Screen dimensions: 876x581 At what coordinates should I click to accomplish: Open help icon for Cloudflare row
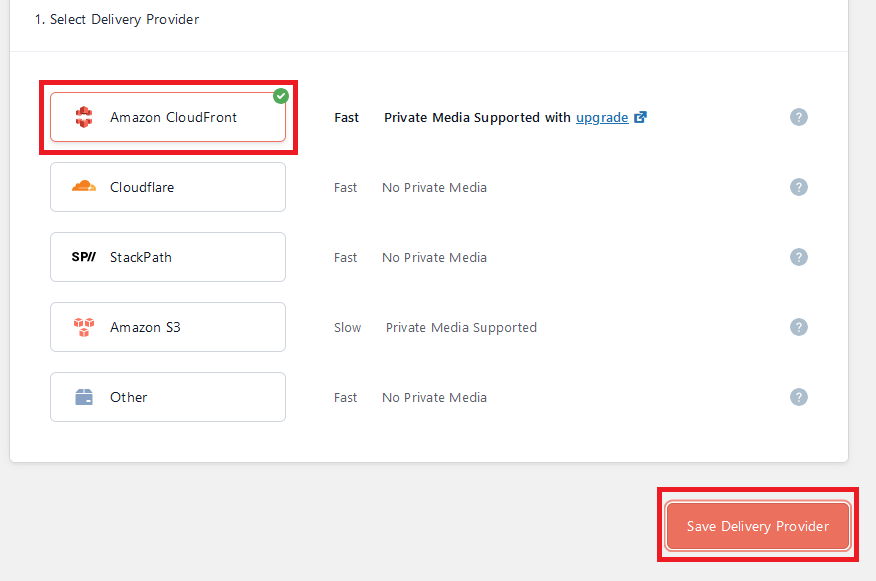[799, 187]
